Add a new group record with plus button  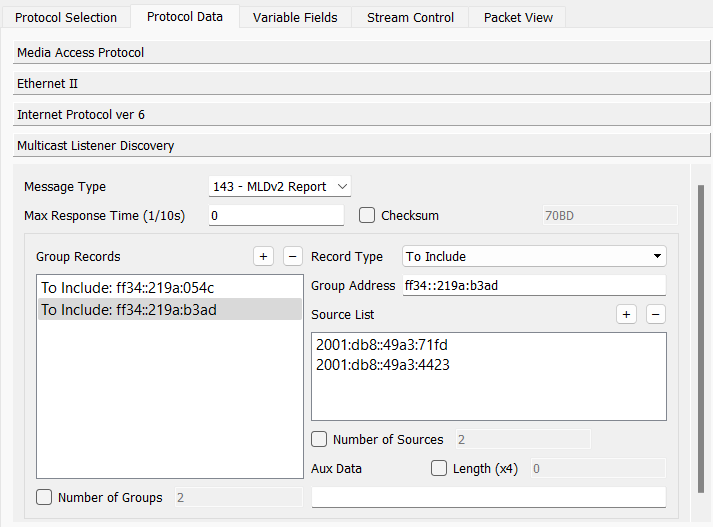263,257
